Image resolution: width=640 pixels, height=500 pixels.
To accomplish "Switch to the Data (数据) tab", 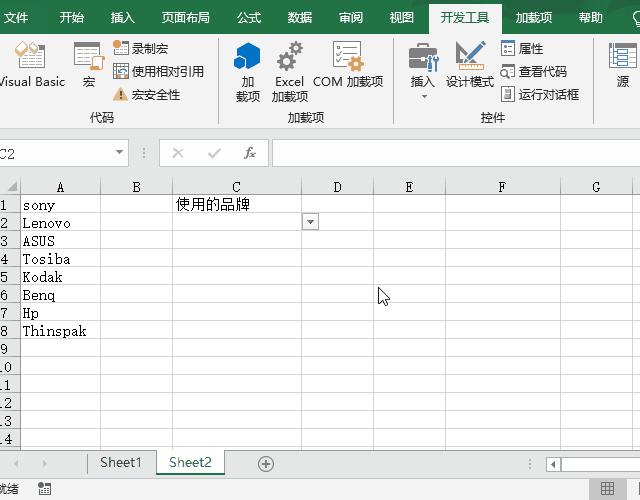I will coord(300,18).
